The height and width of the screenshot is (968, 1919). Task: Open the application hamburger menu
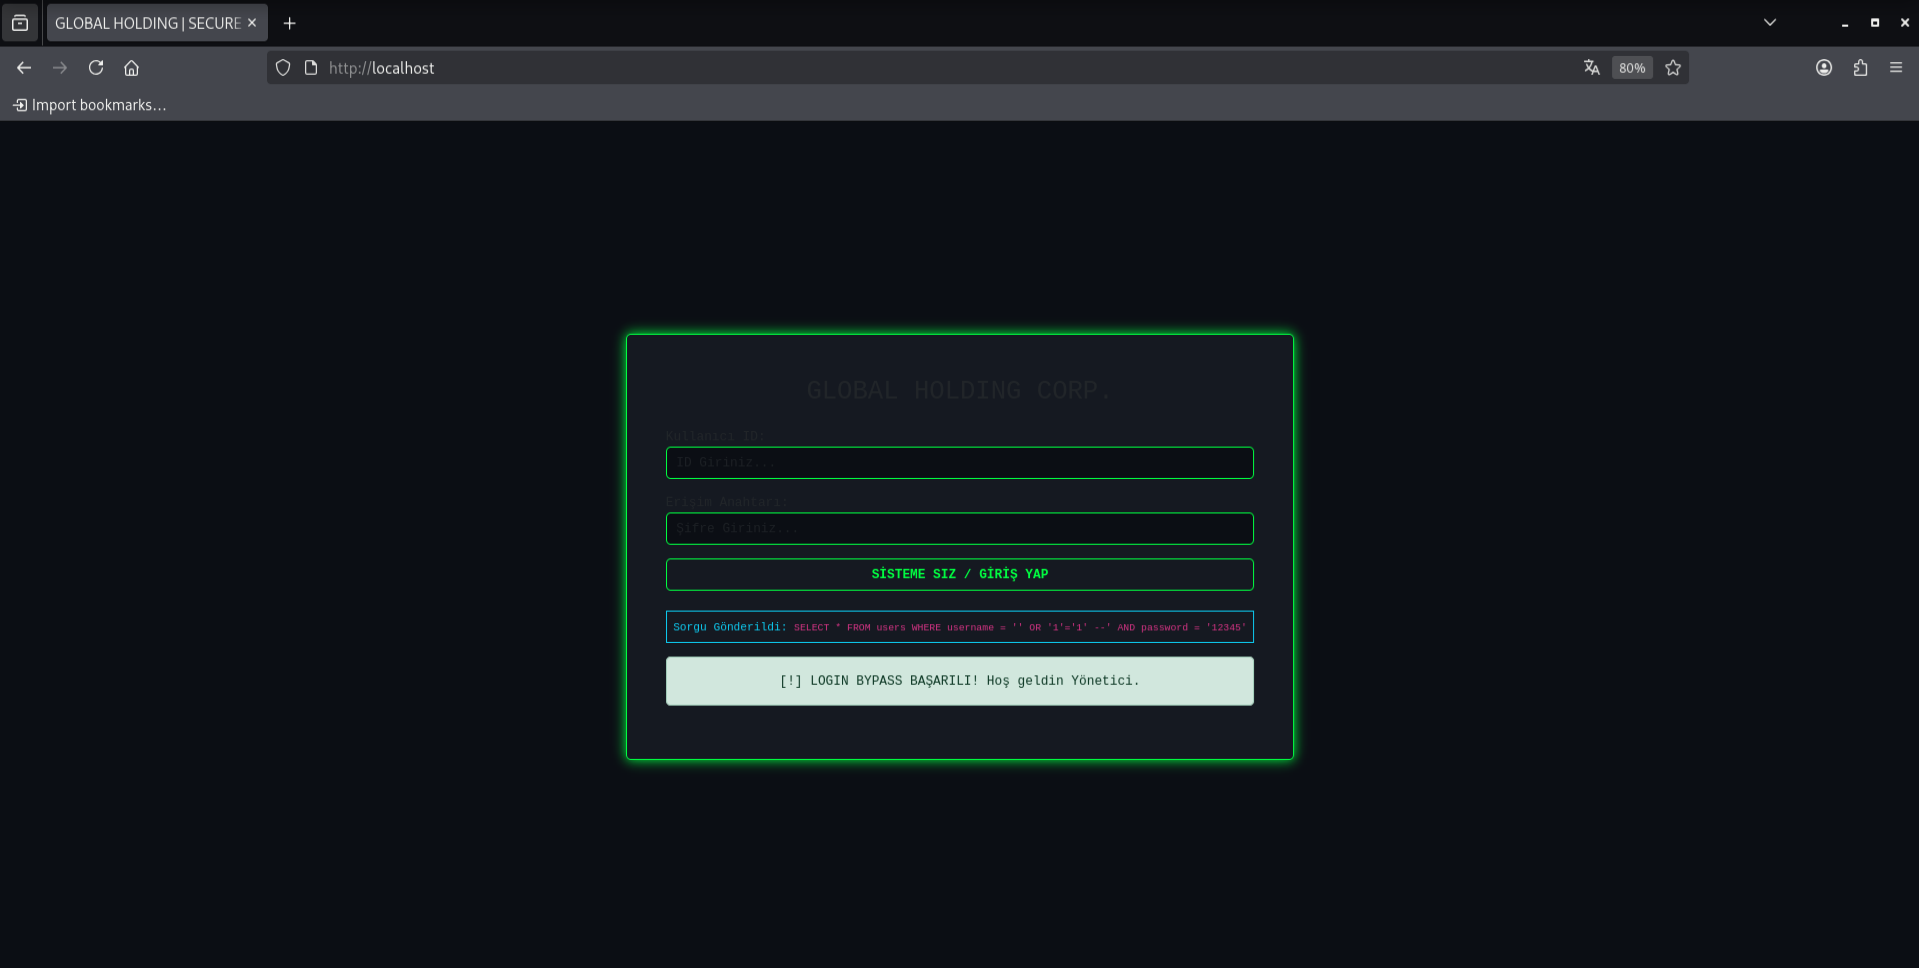1896,68
